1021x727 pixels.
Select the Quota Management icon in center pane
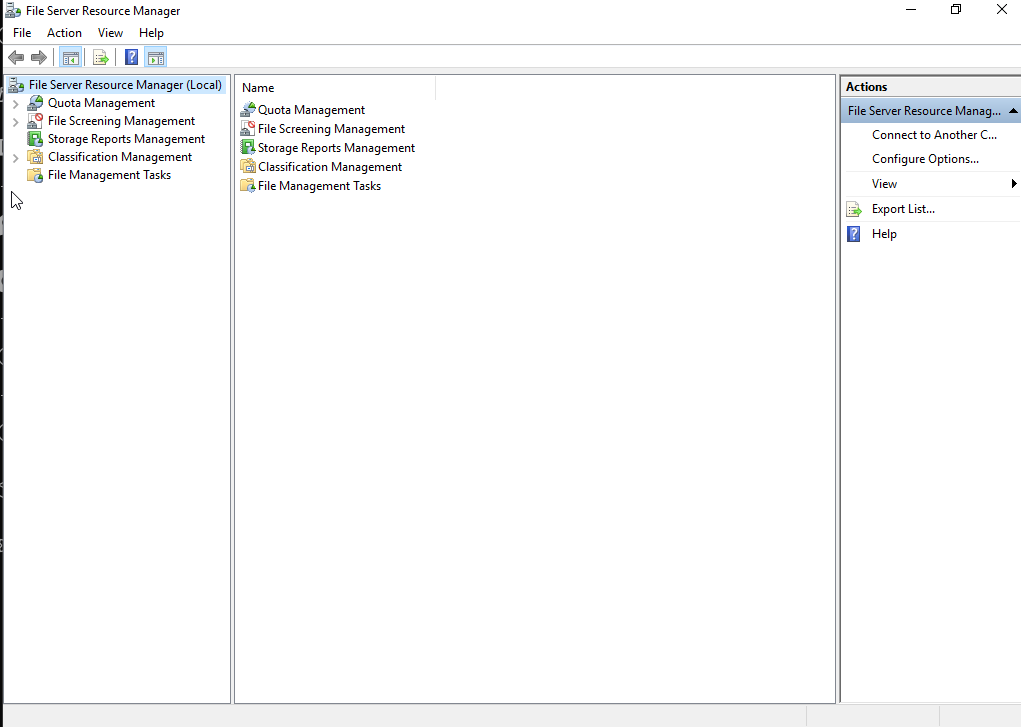point(303,109)
